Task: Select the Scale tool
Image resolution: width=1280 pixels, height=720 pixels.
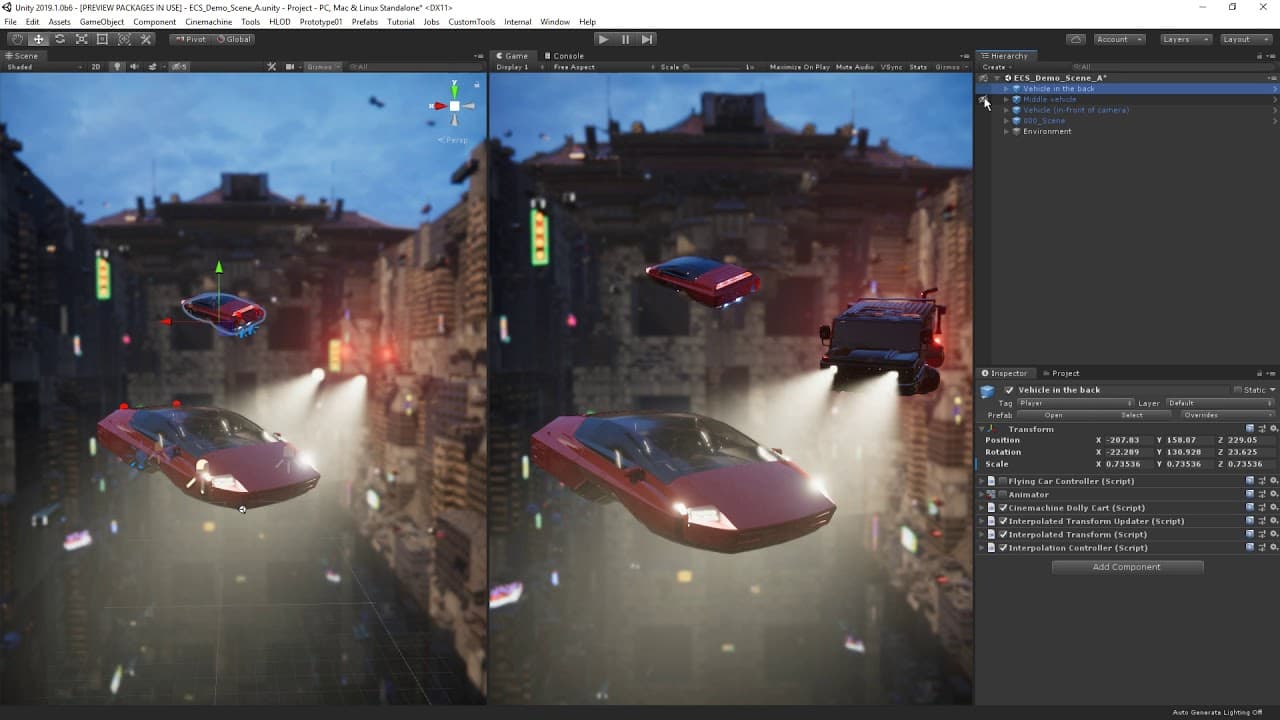Action: click(x=81, y=39)
